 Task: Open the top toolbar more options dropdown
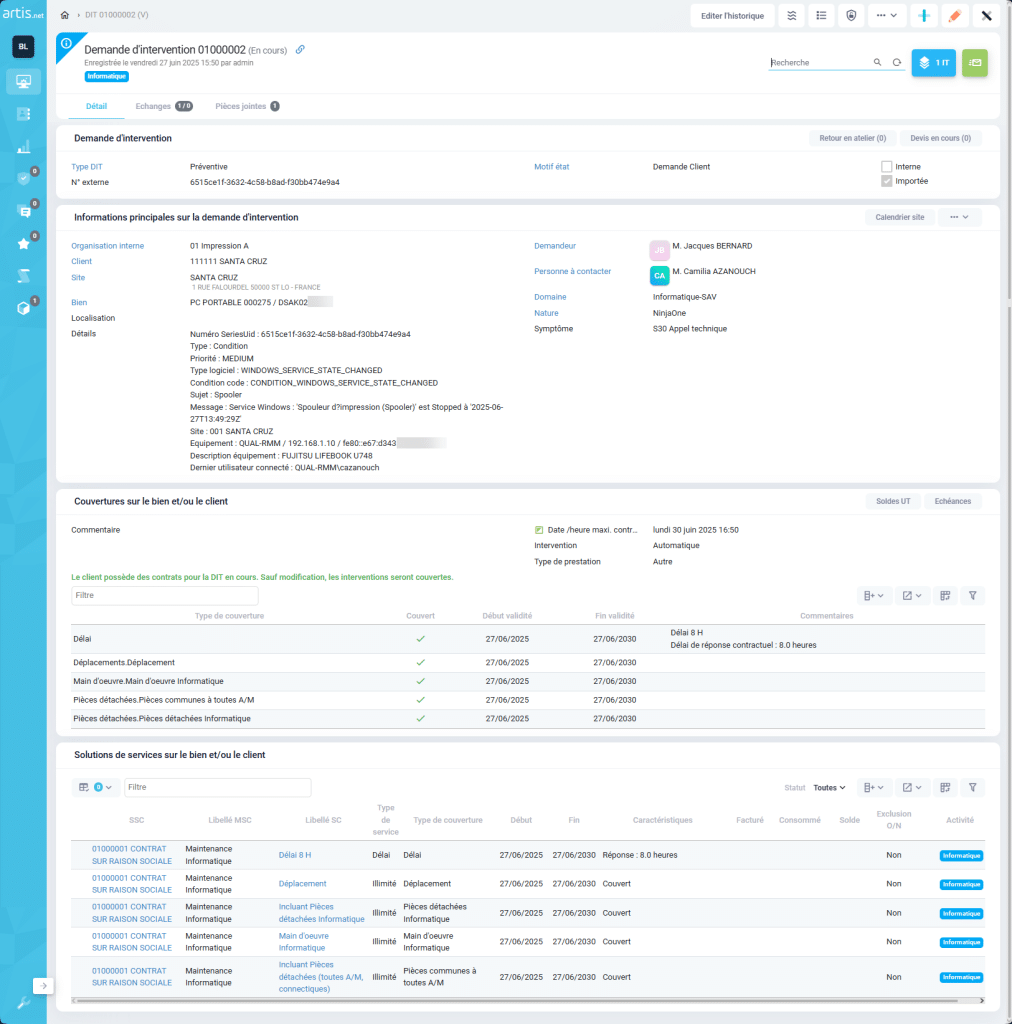pos(887,16)
